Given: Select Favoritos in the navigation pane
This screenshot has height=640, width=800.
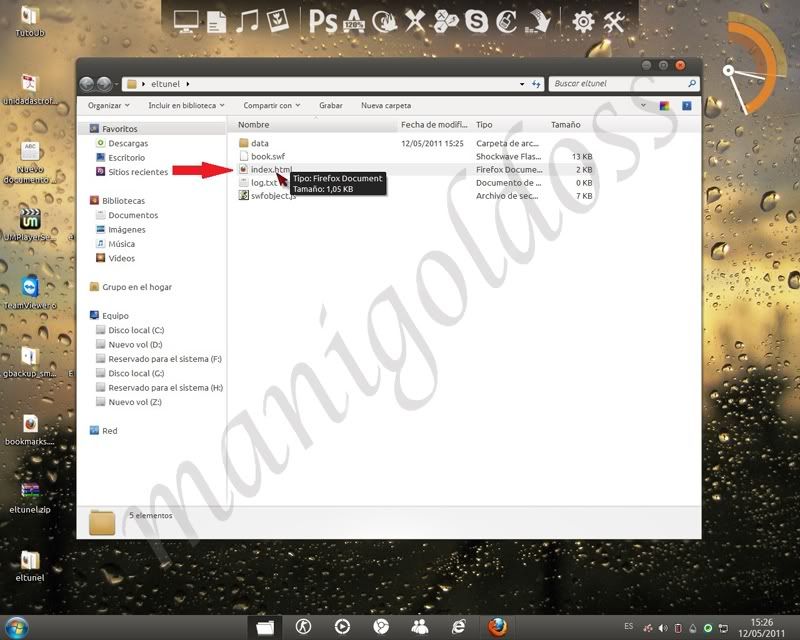Looking at the screenshot, I should [119, 129].
